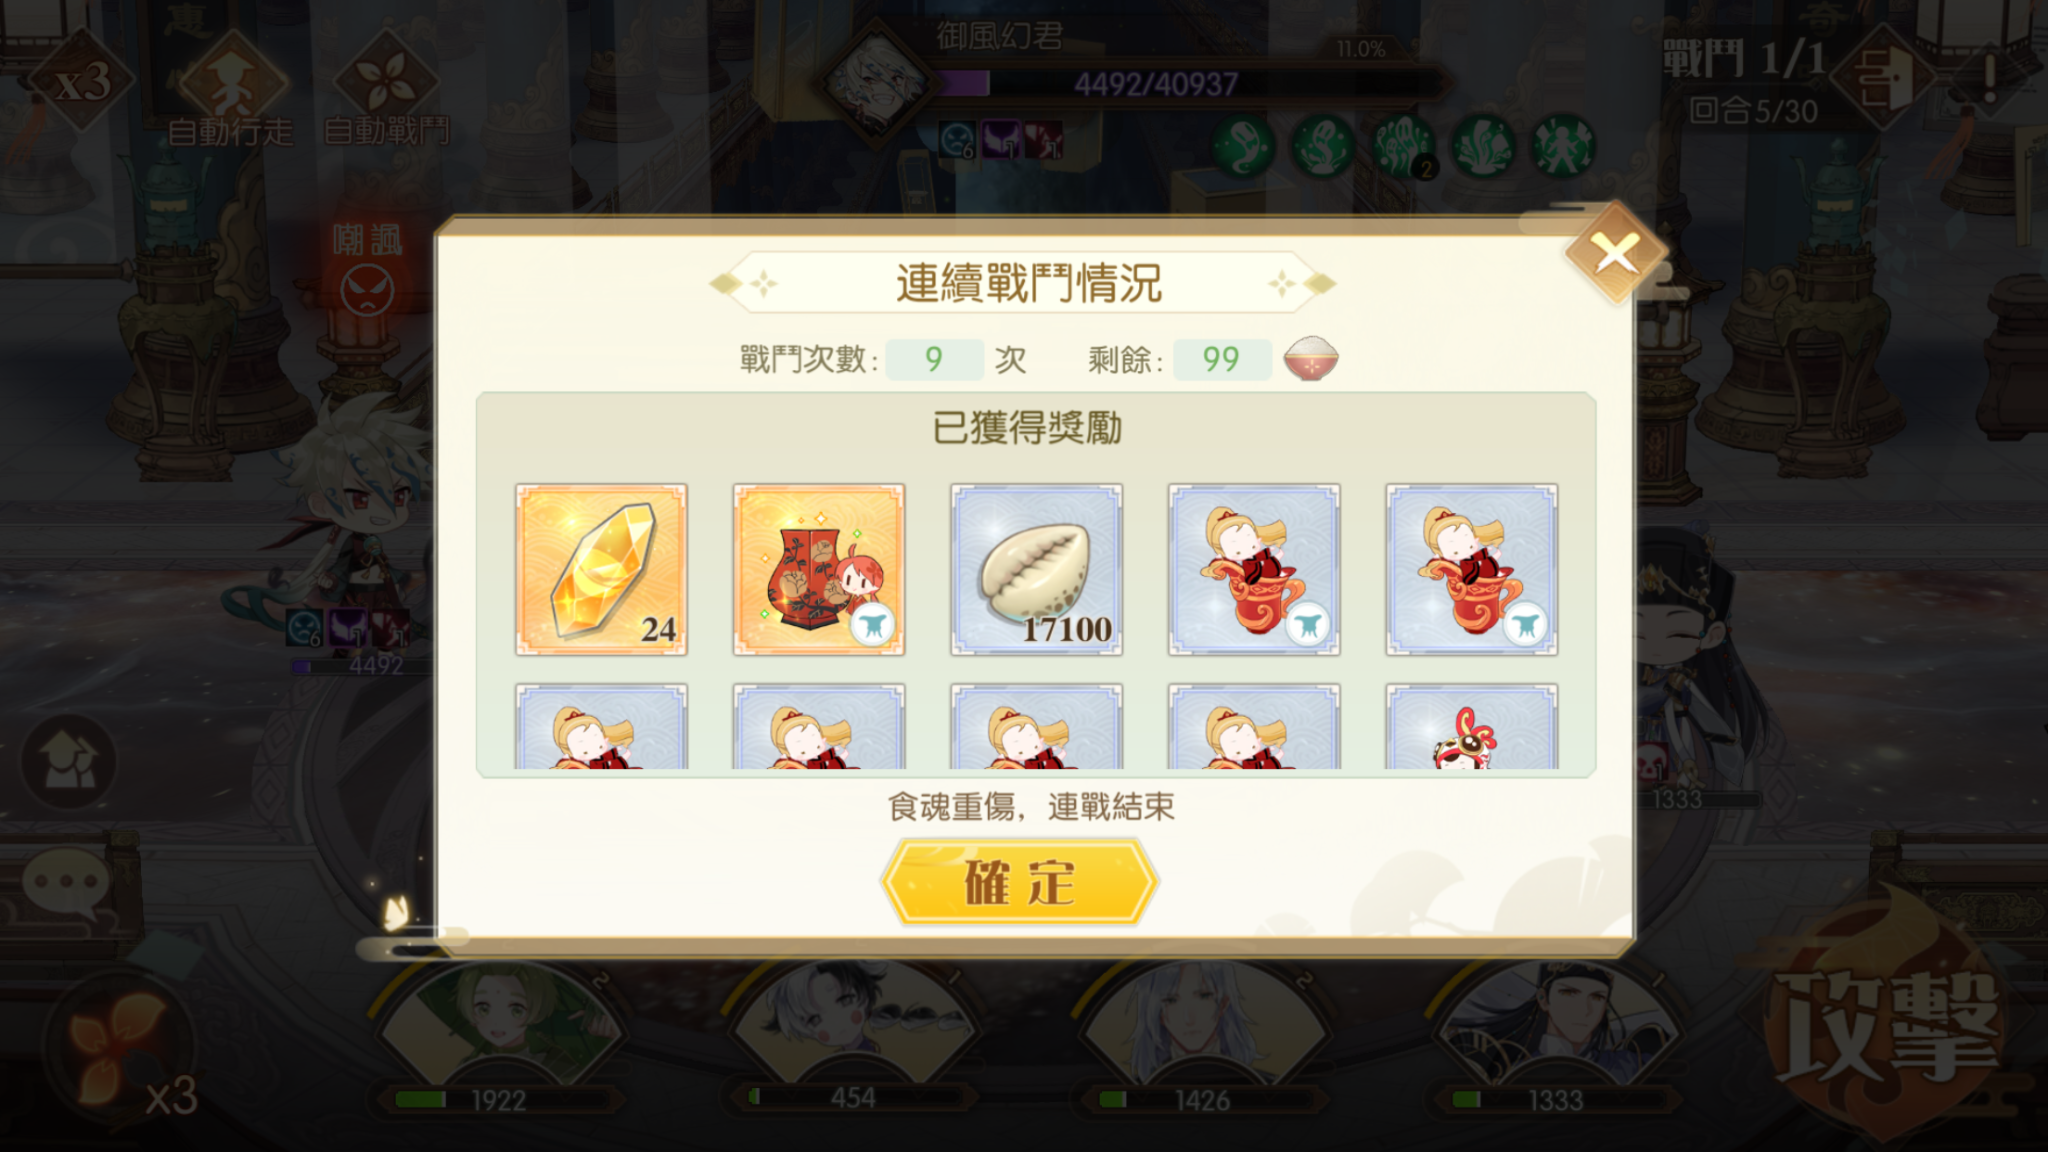Open the chat speech bubble icon

point(66,884)
